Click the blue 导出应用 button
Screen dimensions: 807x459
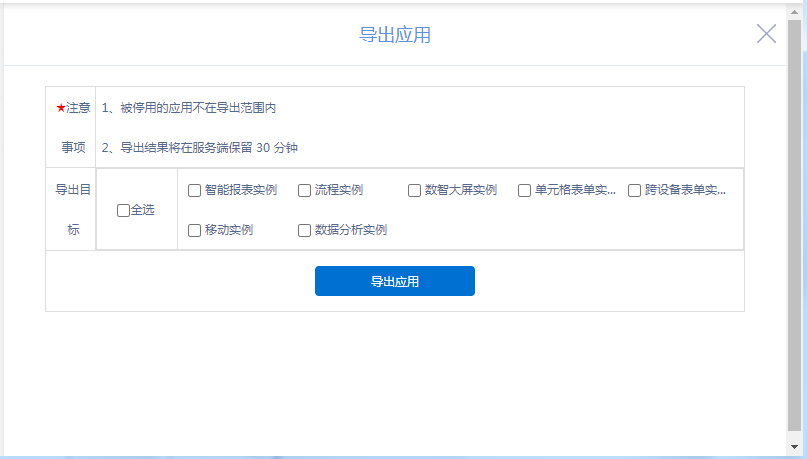[394, 281]
